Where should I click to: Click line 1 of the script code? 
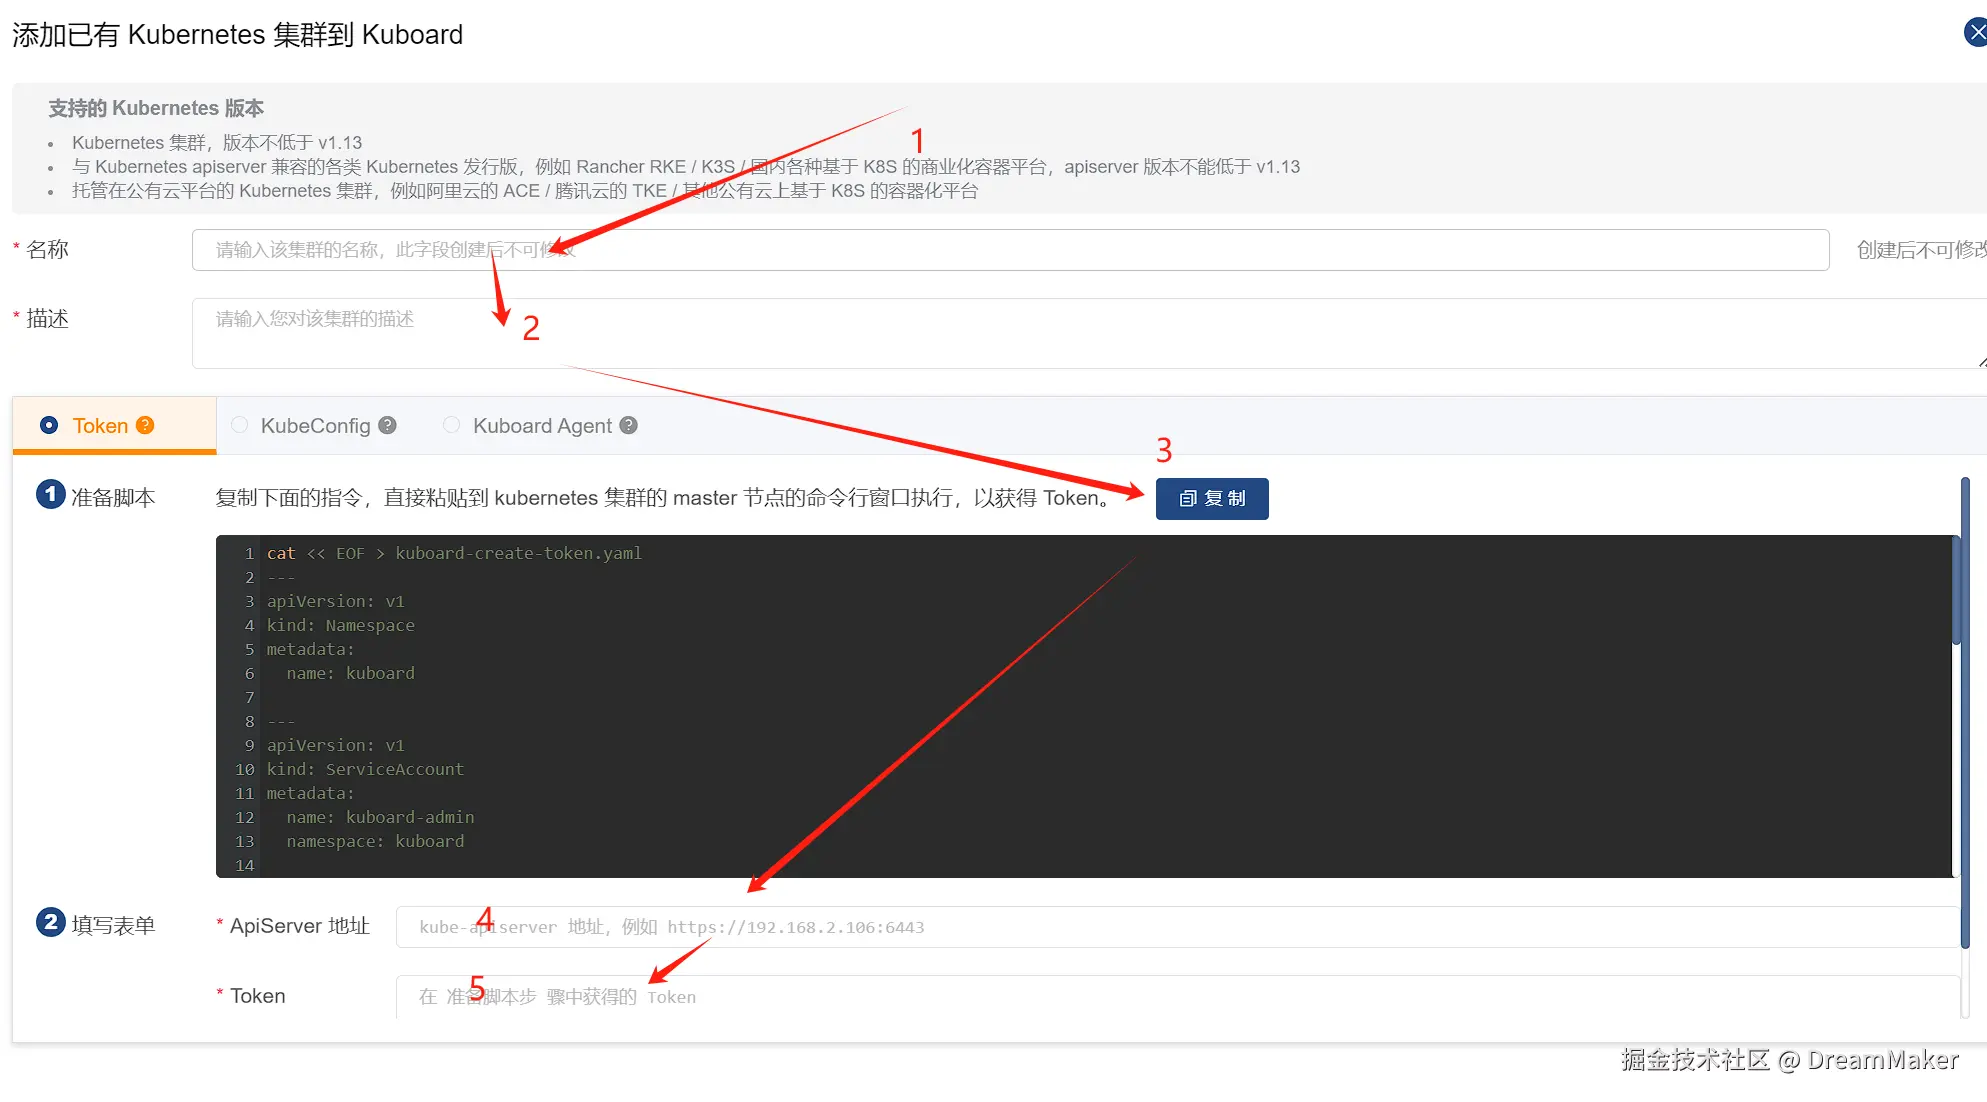tap(455, 553)
